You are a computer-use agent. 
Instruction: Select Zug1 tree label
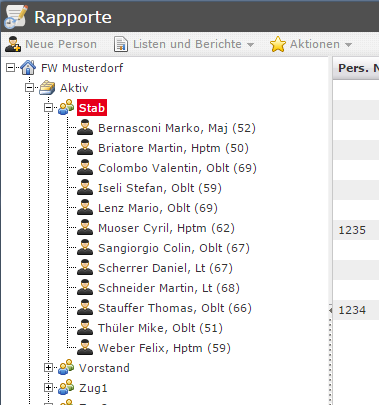tap(93, 388)
